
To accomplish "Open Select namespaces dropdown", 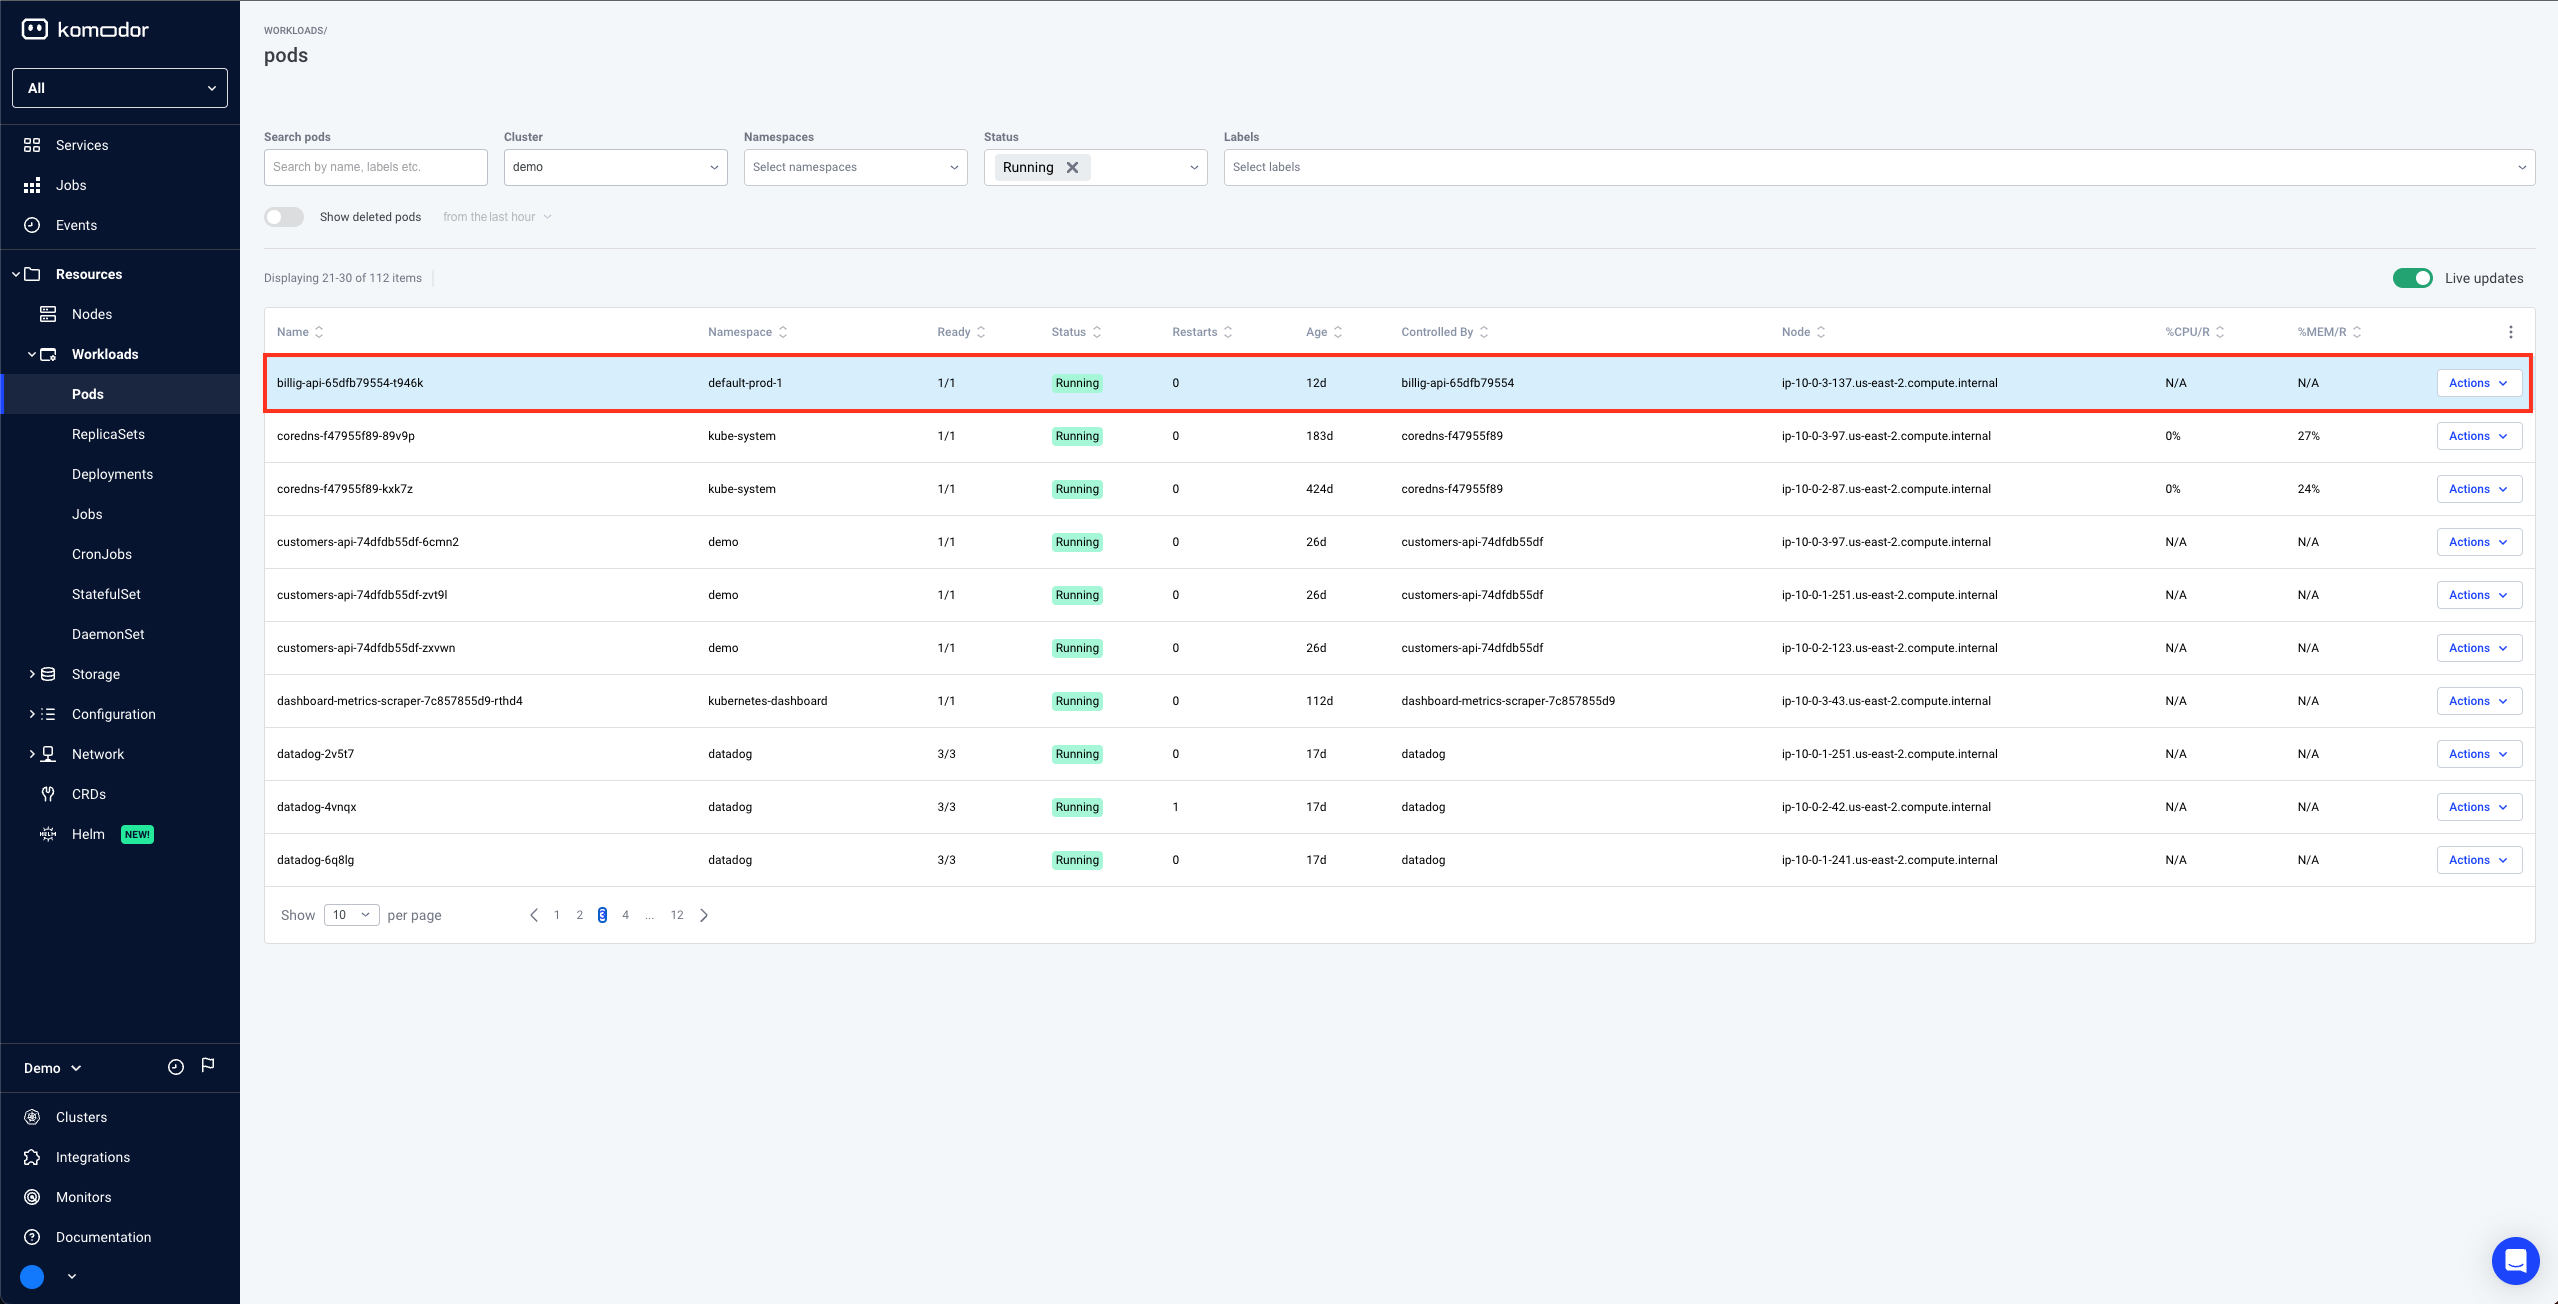I will [x=856, y=167].
